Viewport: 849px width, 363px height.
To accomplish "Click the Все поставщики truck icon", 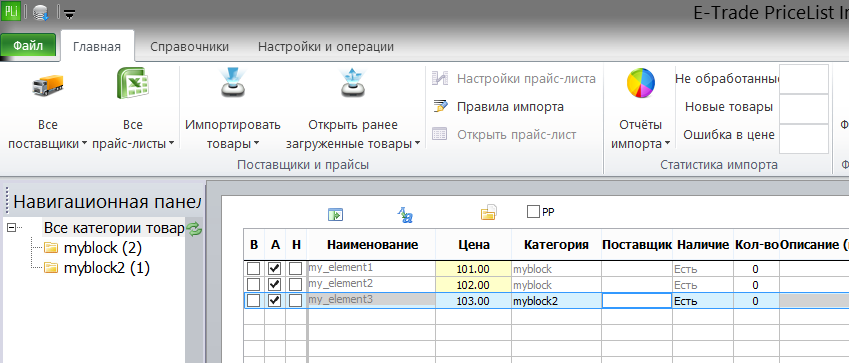I will pyautogui.click(x=48, y=85).
